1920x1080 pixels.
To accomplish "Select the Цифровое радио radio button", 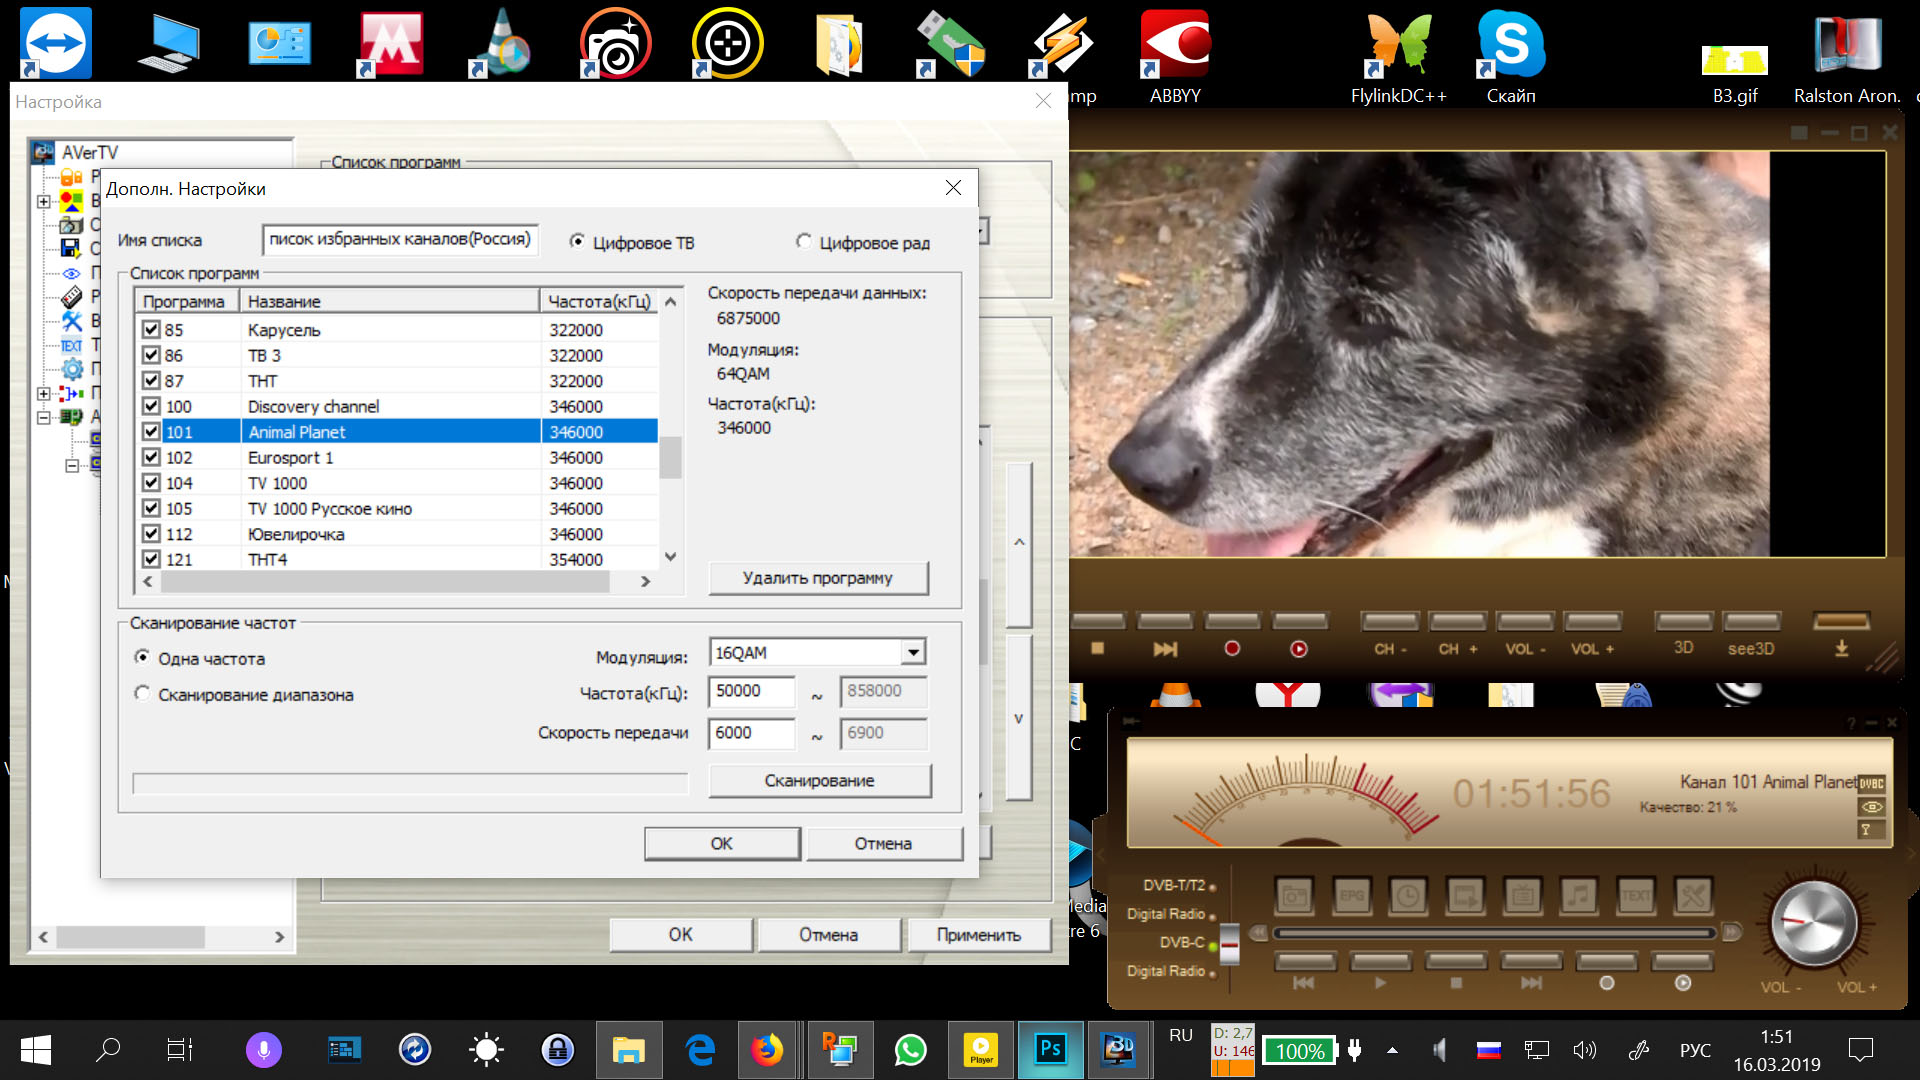I will 804,242.
